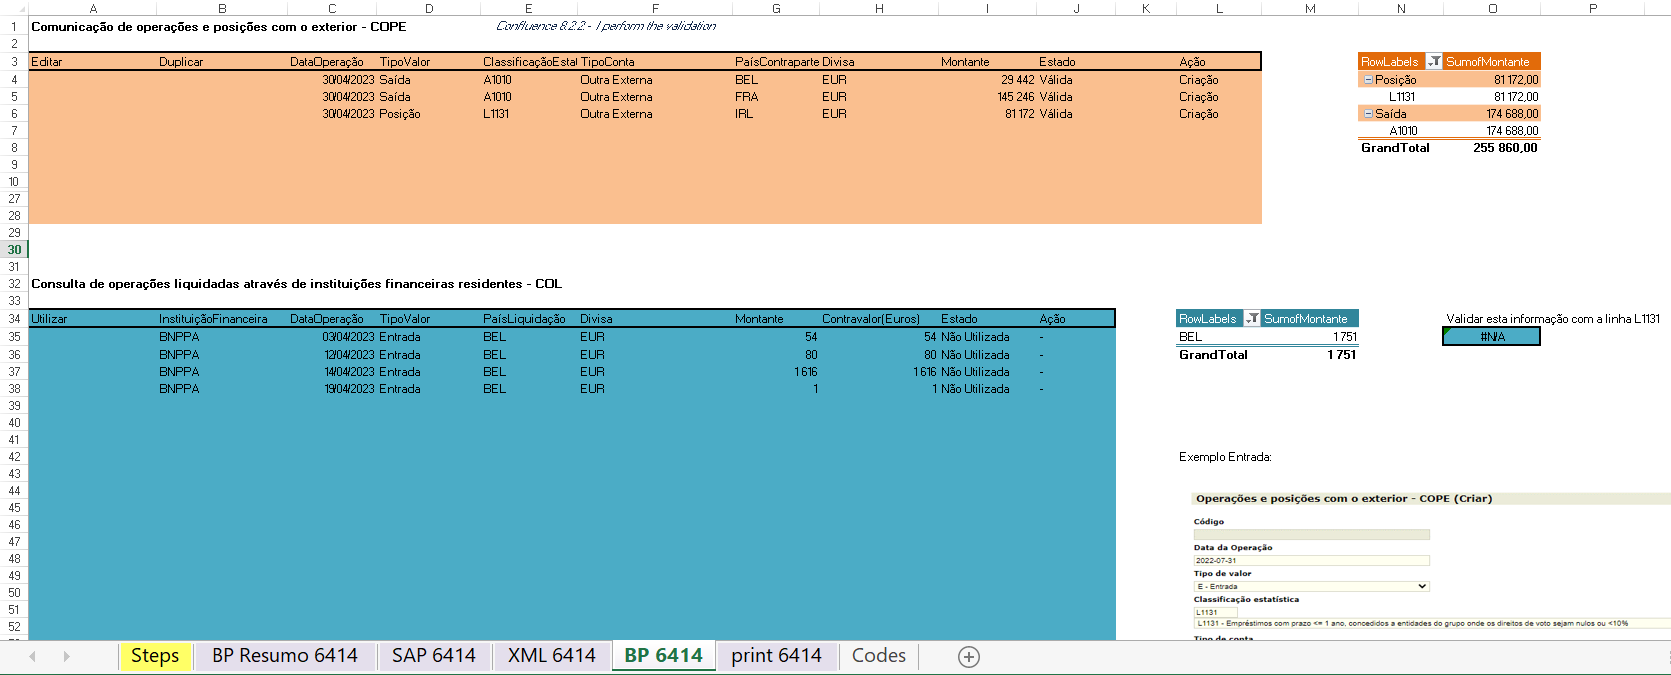Select the XML 6414 sheet tab
The height and width of the screenshot is (675, 1671).
[x=552, y=656]
